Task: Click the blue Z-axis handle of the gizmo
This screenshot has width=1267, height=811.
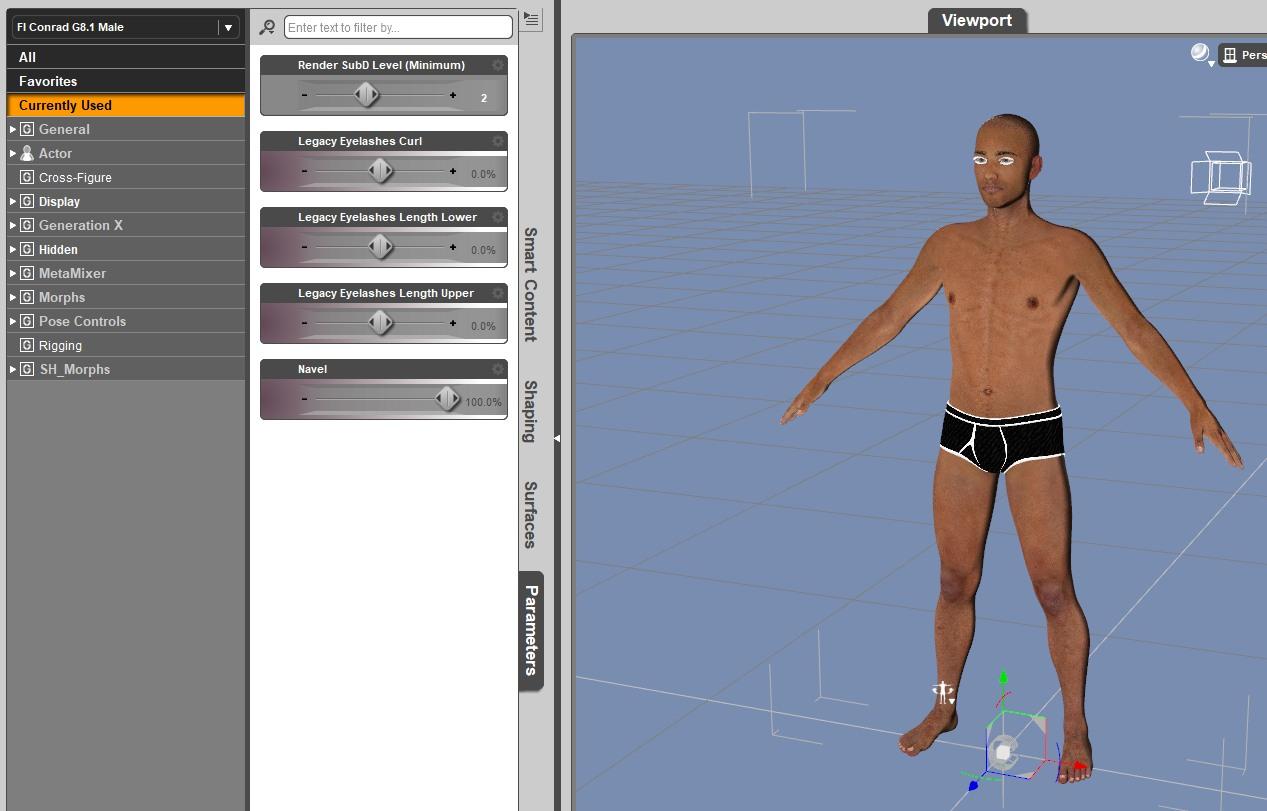Action: (x=973, y=786)
